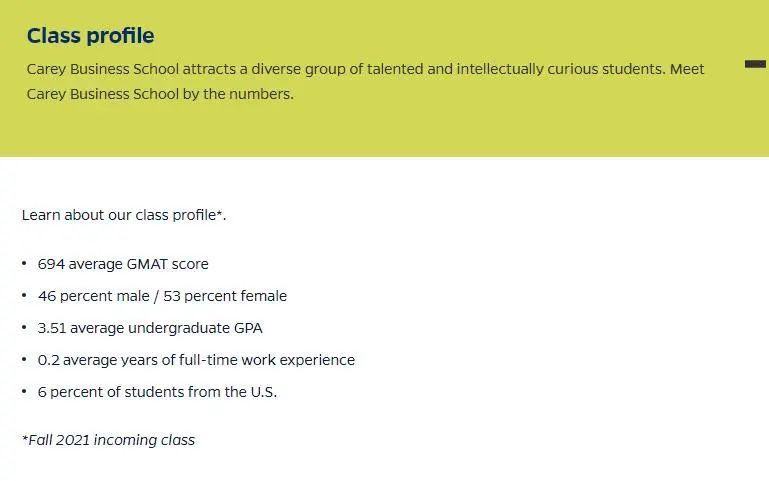This screenshot has width=769, height=481.
Task: Click 'Learn about our class profile' text
Action: (x=120, y=215)
